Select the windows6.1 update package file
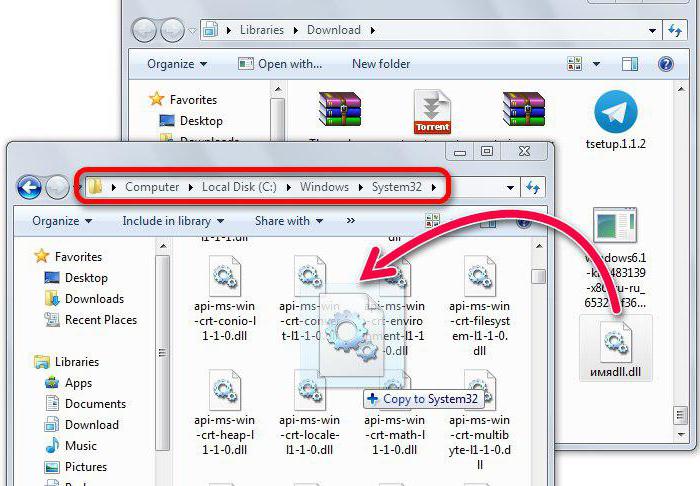The width and height of the screenshot is (700, 486). tap(616, 258)
